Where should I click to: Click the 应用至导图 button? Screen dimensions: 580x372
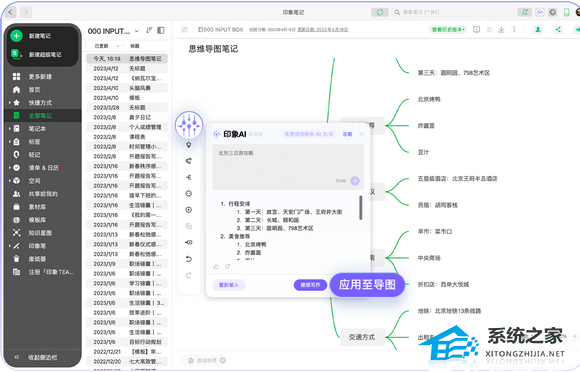[367, 285]
